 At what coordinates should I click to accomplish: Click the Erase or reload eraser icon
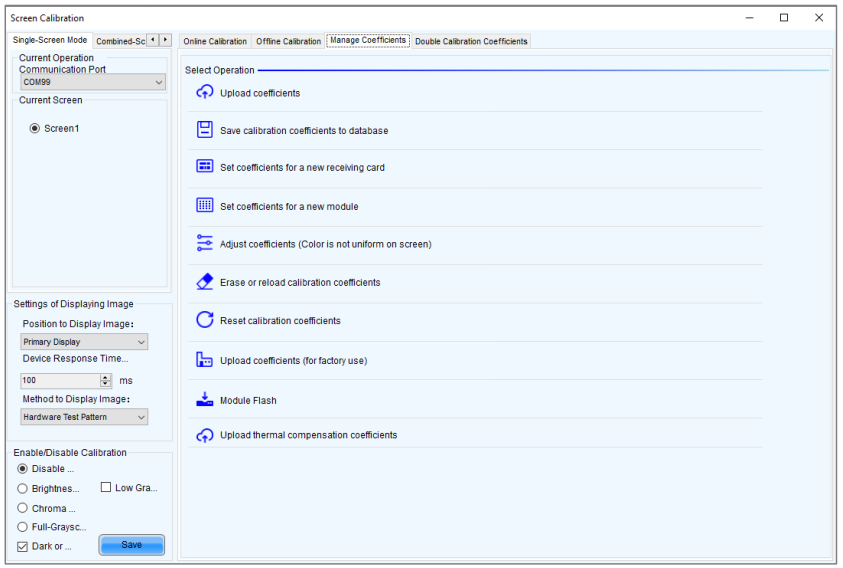coord(204,281)
